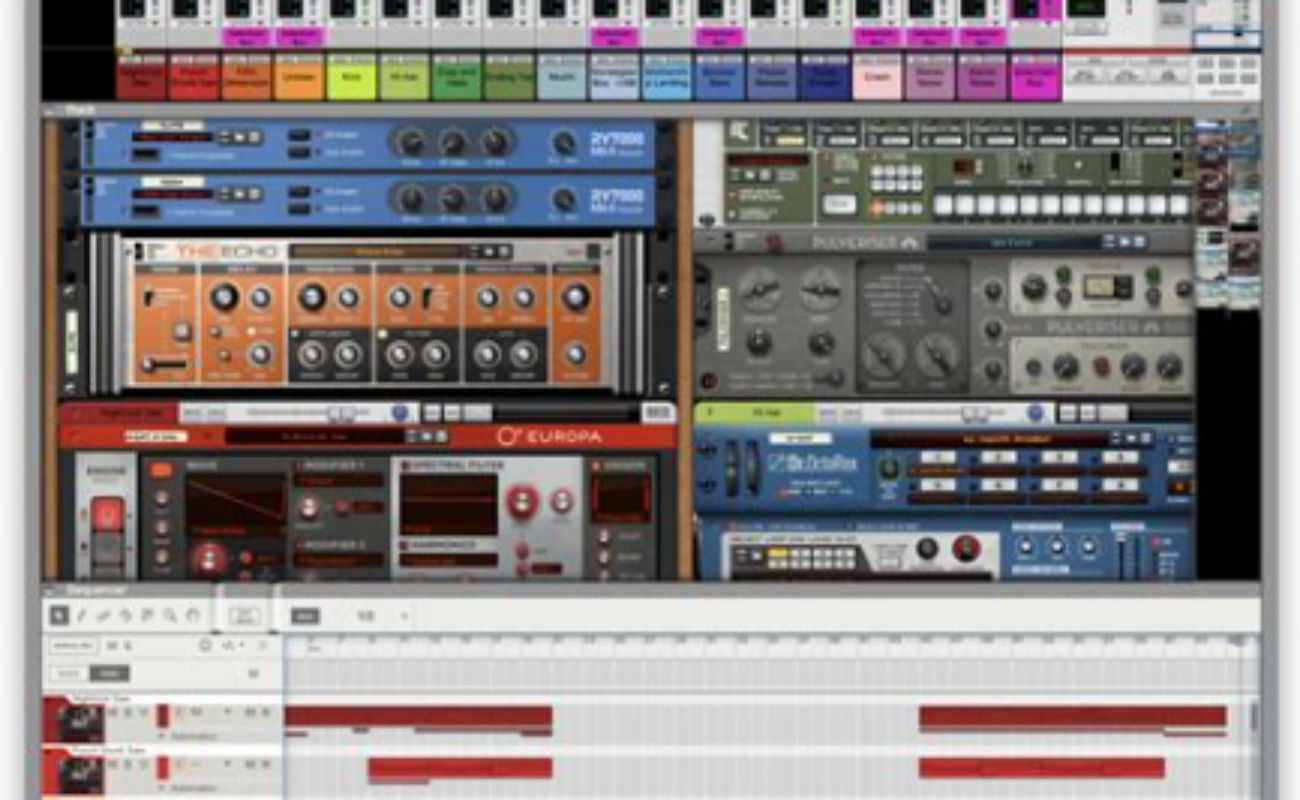Toggle the Snap button in the sequencer

305,616
